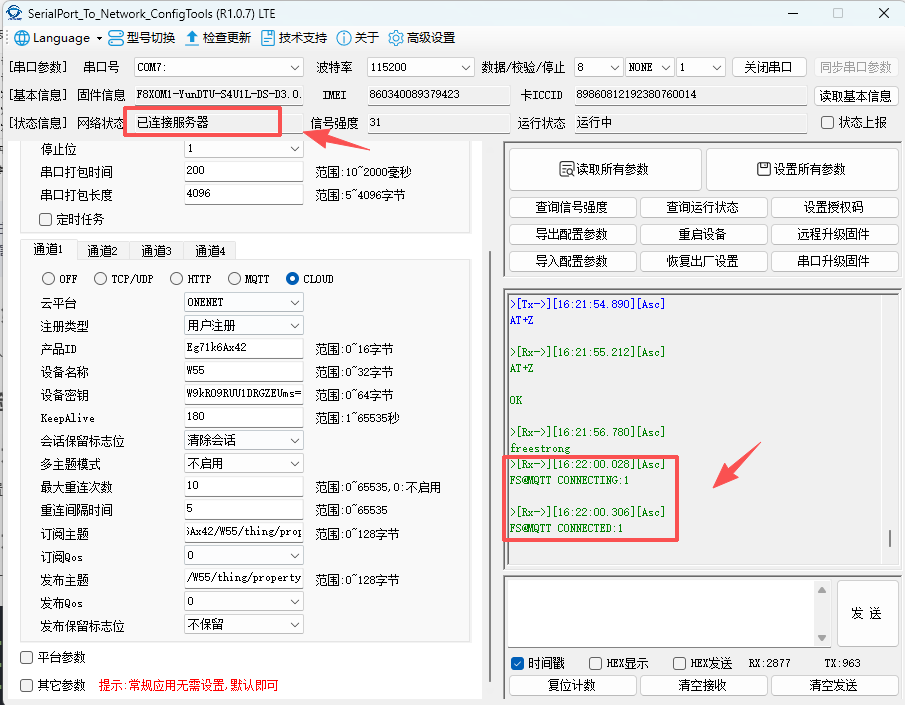Viewport: 905px width, 705px height.
Task: Select the TCP/UDP mode radio button
Action: (x=100, y=279)
